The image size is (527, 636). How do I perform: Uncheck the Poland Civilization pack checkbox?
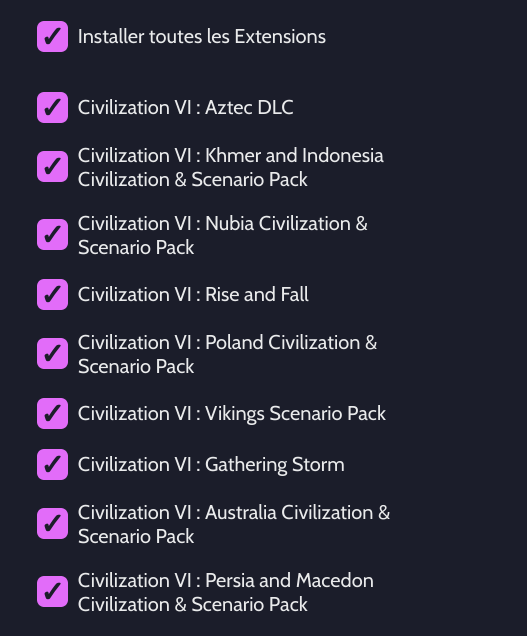52,354
